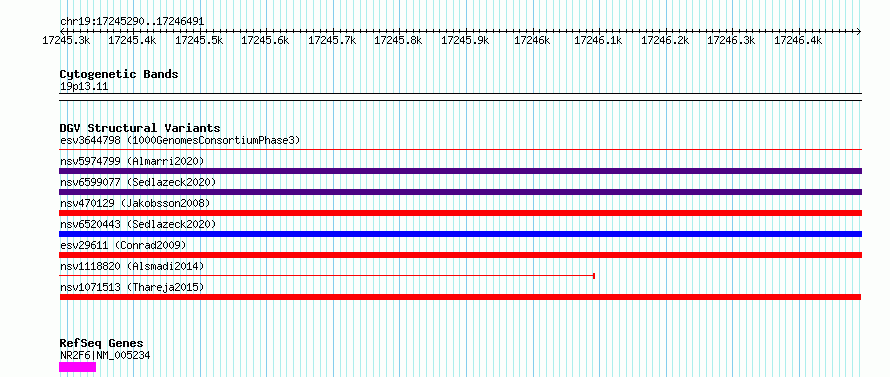Select the red nsv1071513 variant bar

tap(460, 297)
